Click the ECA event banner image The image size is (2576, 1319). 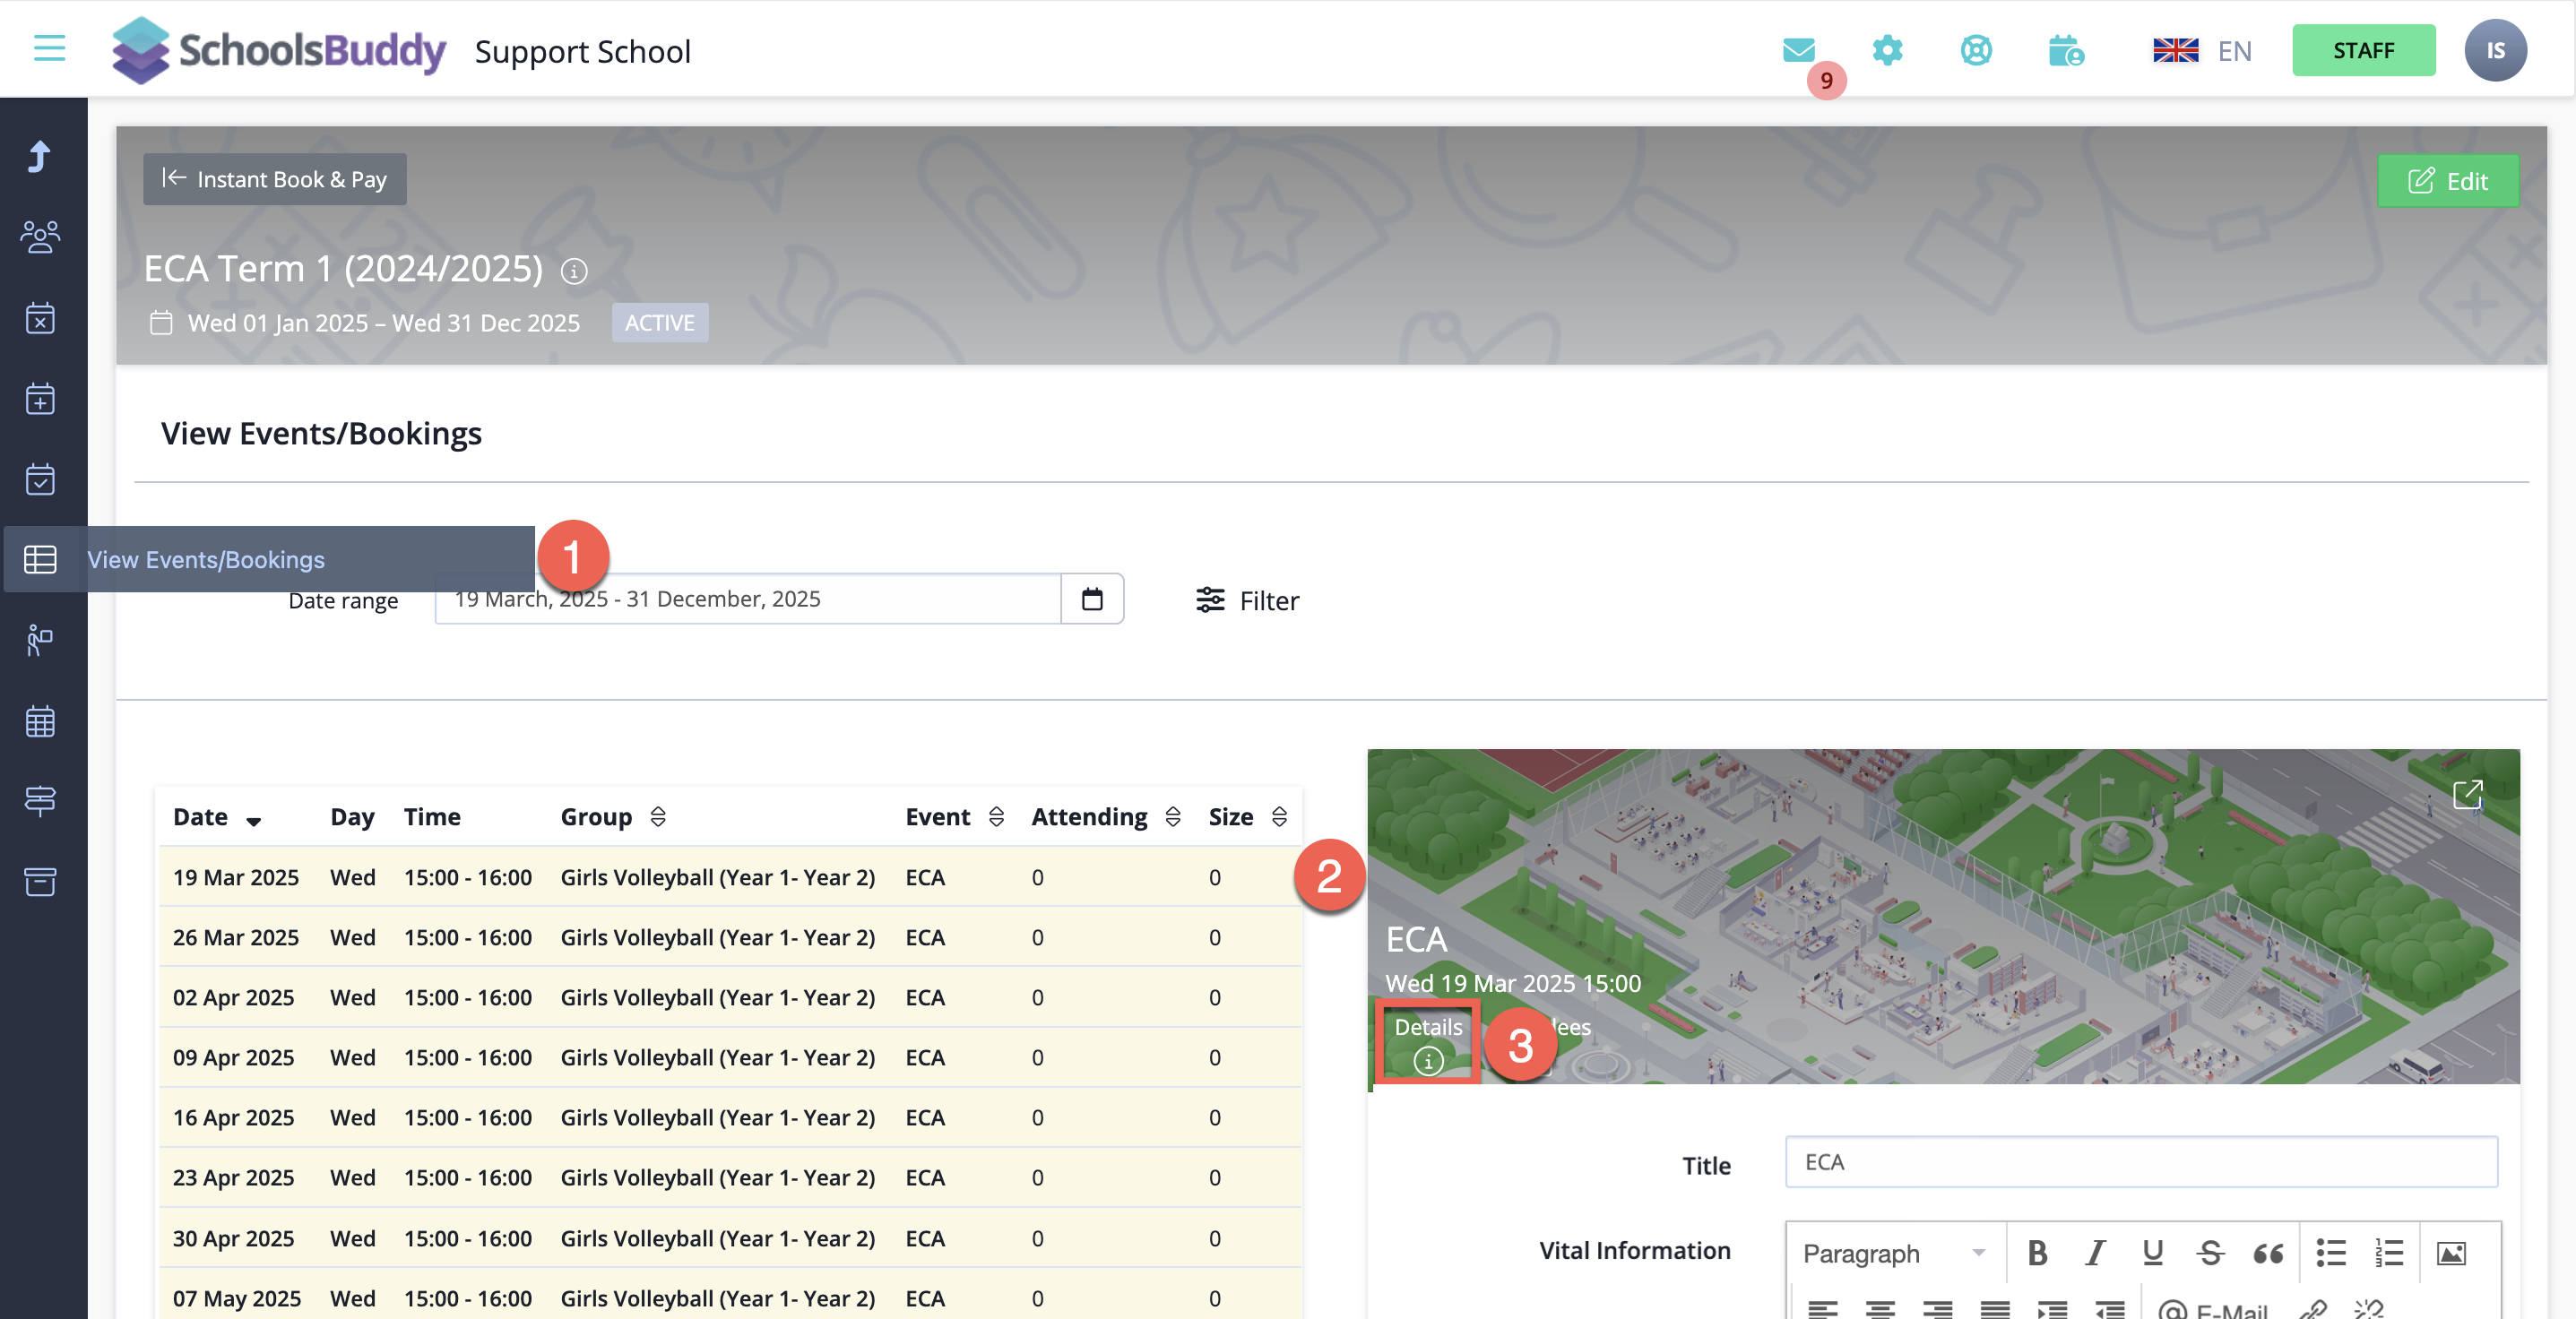pos(1943,916)
